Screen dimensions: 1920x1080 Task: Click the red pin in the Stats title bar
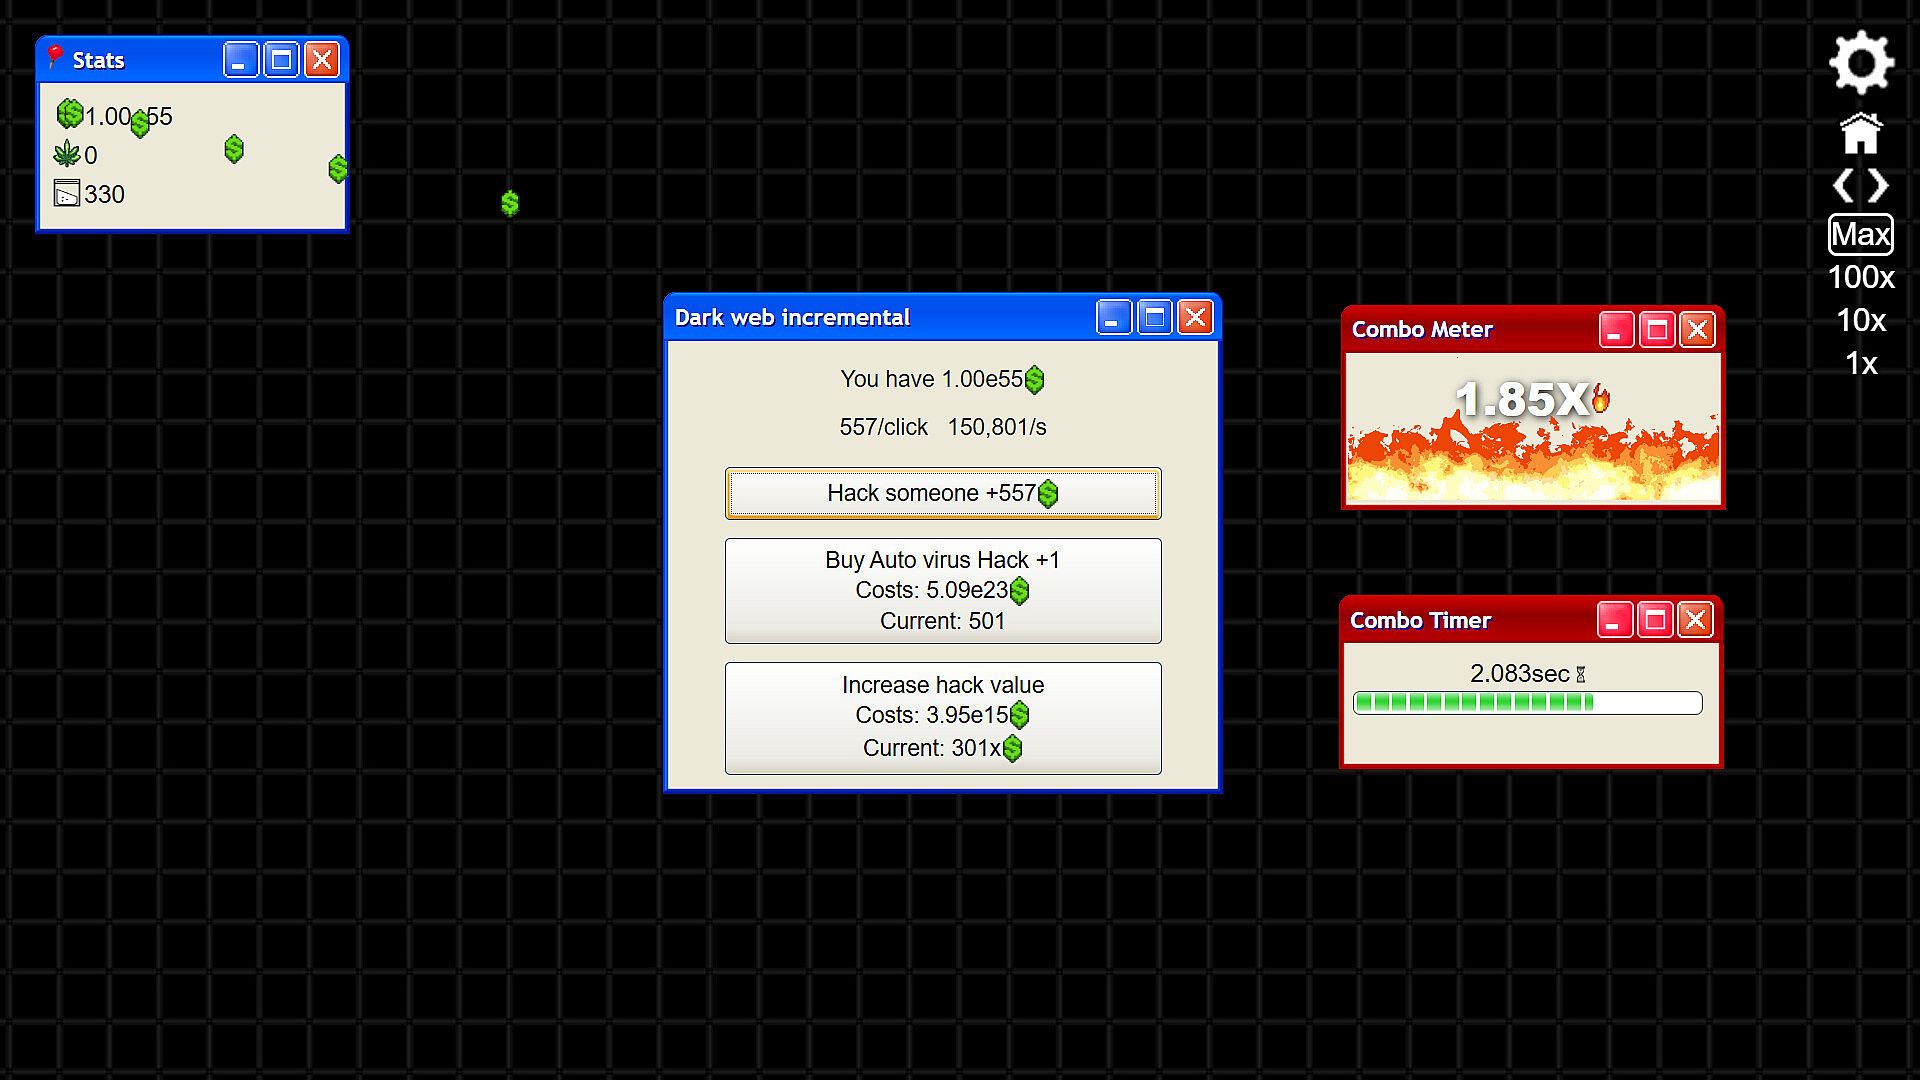pos(56,58)
